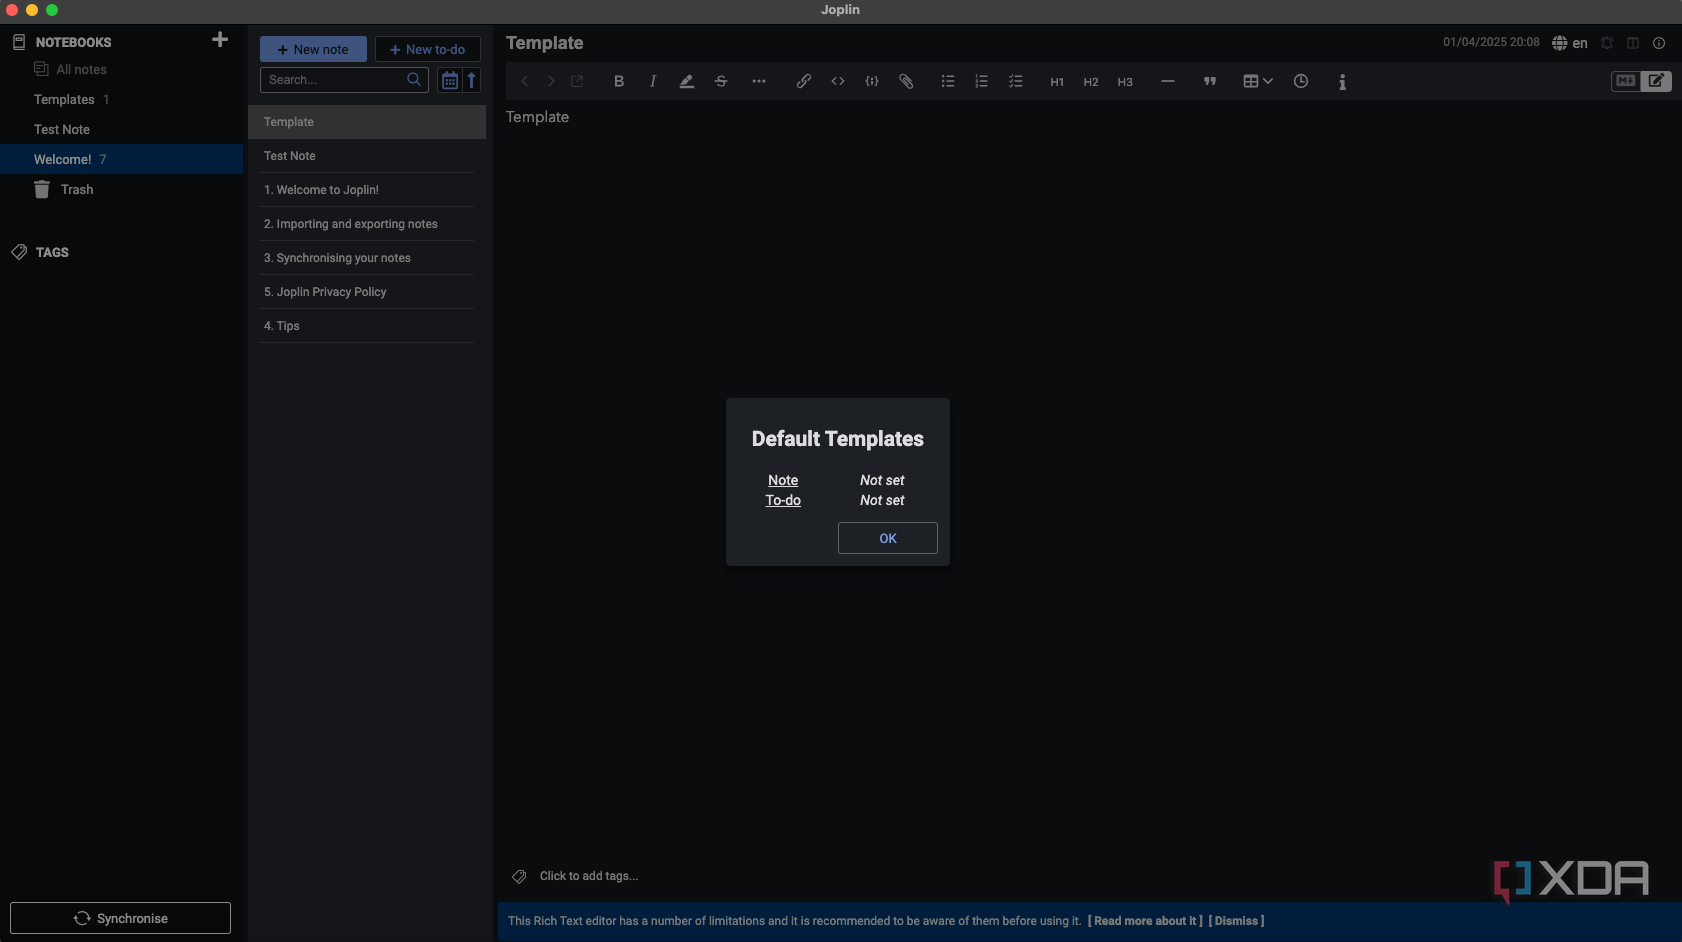The width and height of the screenshot is (1682, 942).
Task: Select the Template note in list
Action: (x=367, y=122)
